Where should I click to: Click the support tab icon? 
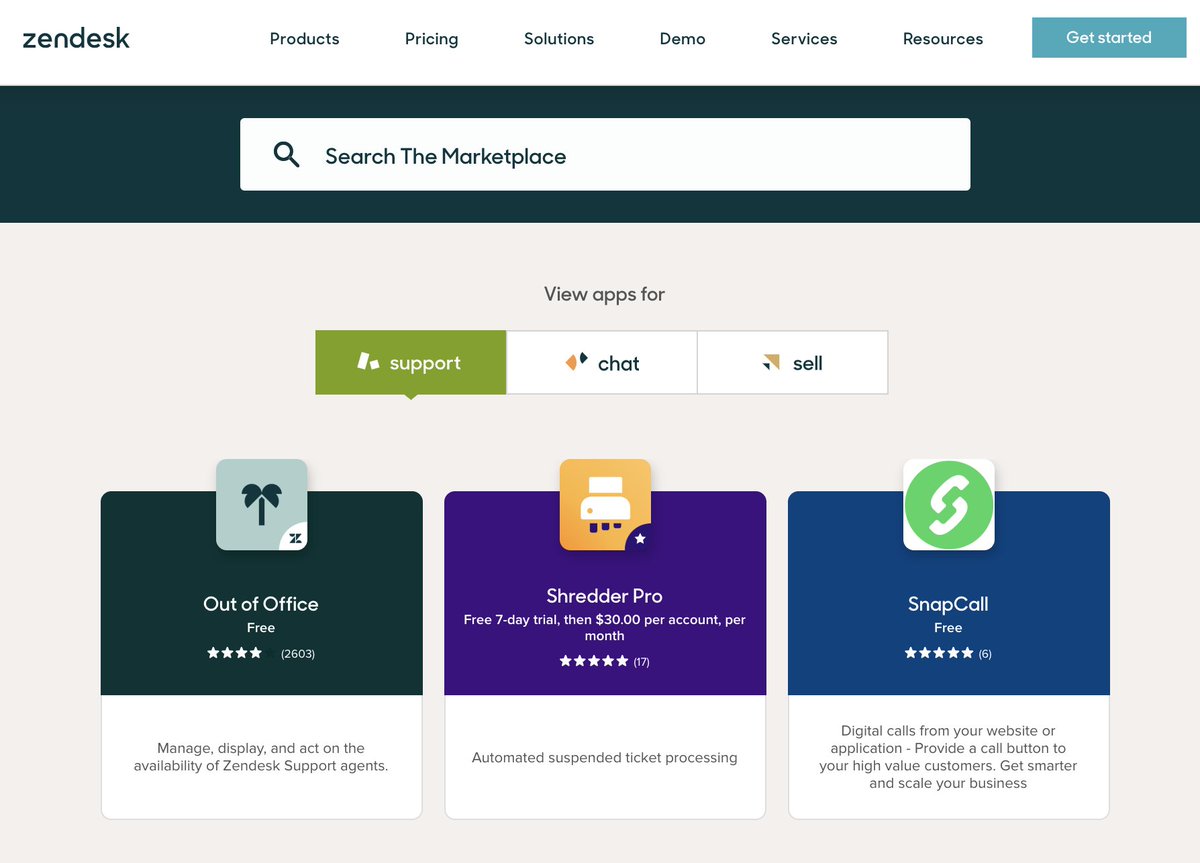369,362
